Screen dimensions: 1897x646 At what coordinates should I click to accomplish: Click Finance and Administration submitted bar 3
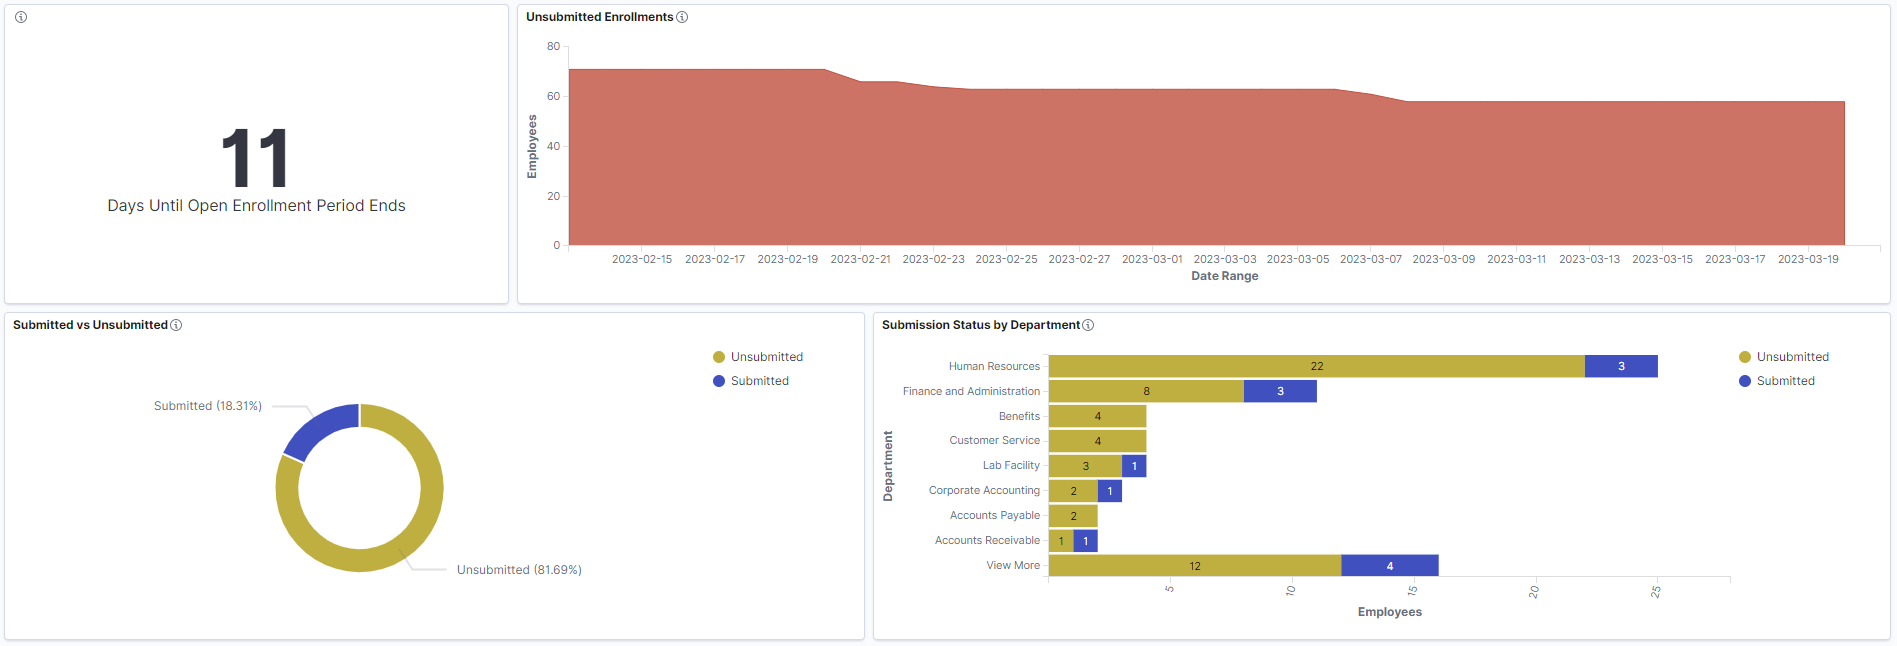(1280, 391)
